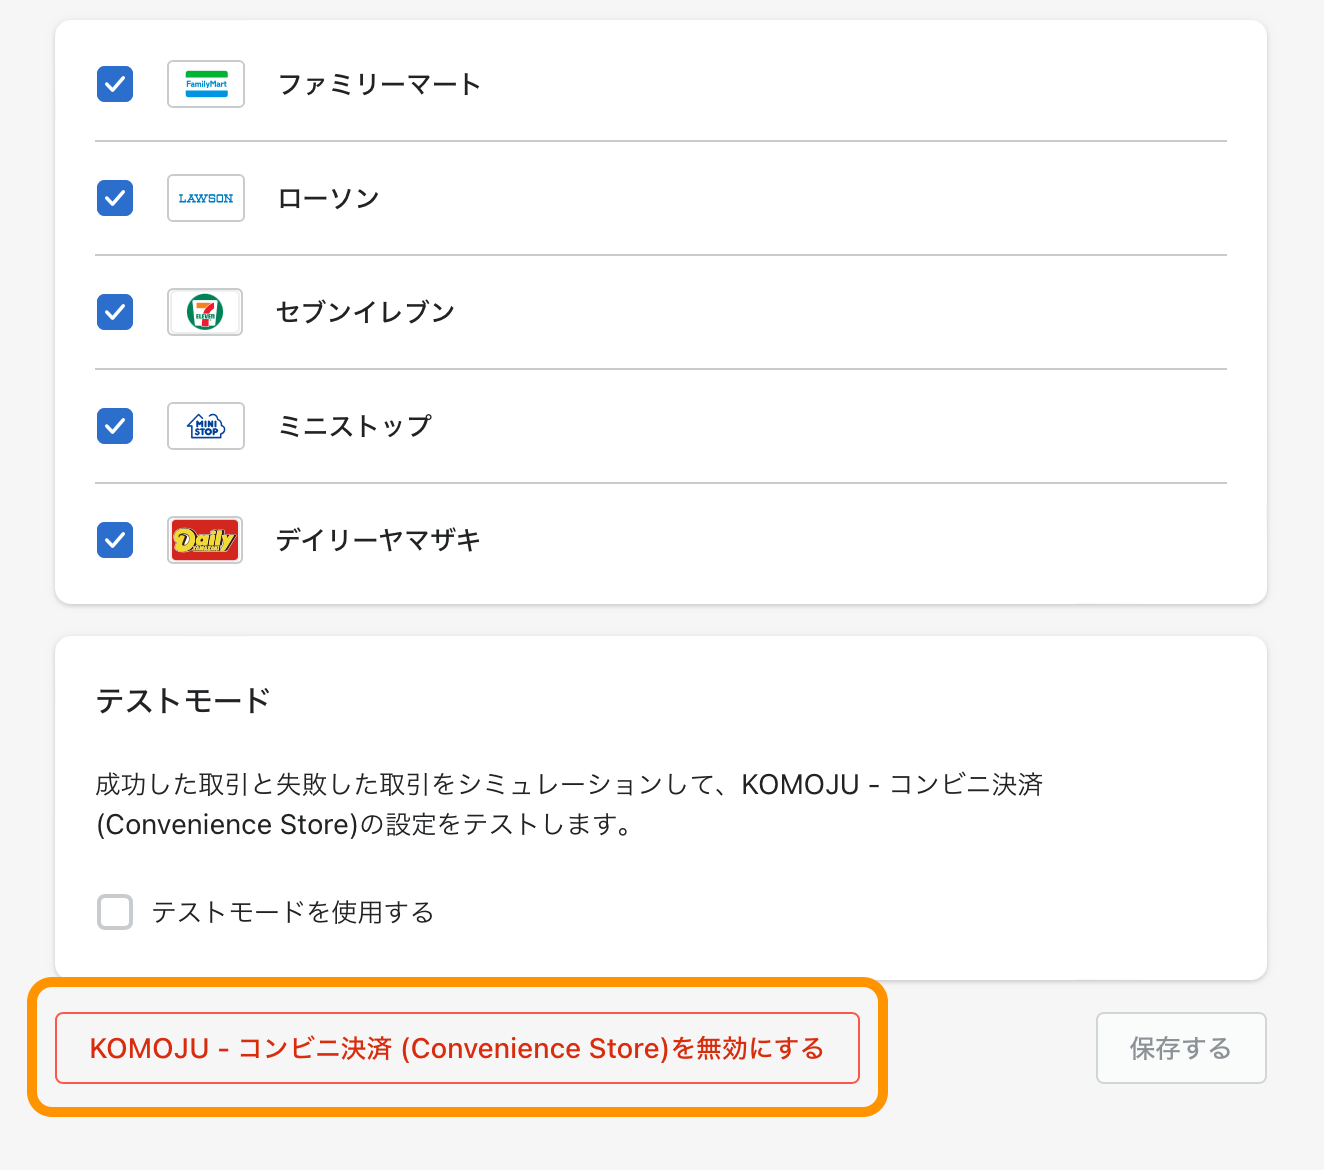Click the テストモードを使用する label text
This screenshot has width=1324, height=1170.
click(x=292, y=912)
